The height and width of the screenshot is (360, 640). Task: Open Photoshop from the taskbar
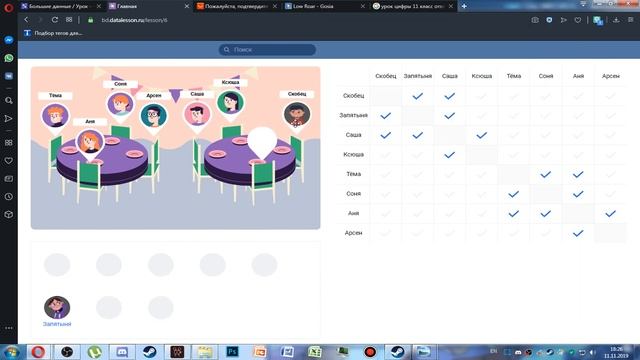tap(233, 352)
